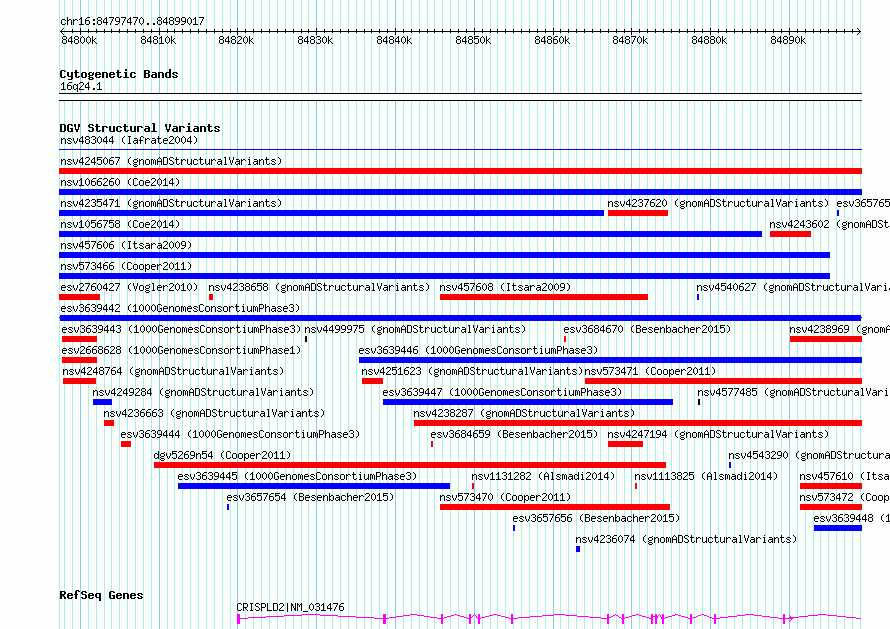Click the 84880k ruler tick
890x629 pixels.
709,40
